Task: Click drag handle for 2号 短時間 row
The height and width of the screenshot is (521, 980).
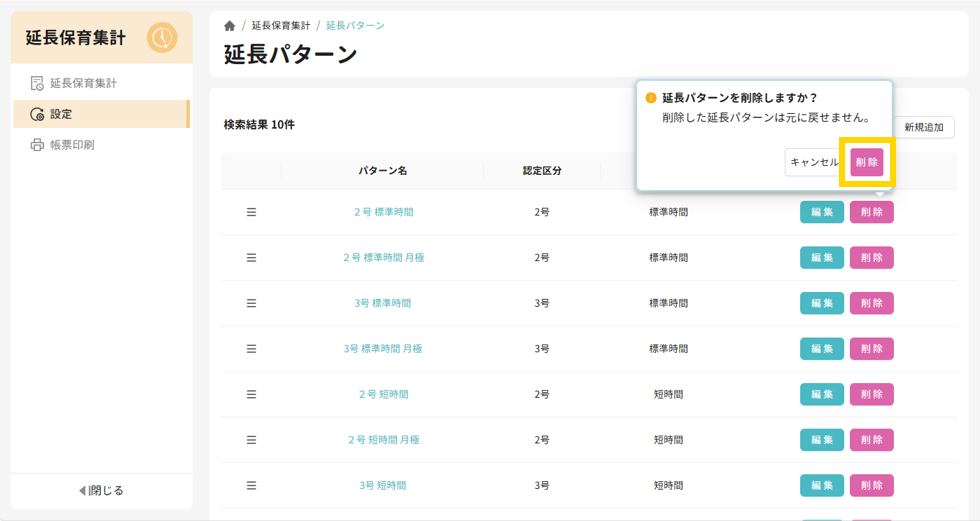Action: [x=251, y=394]
